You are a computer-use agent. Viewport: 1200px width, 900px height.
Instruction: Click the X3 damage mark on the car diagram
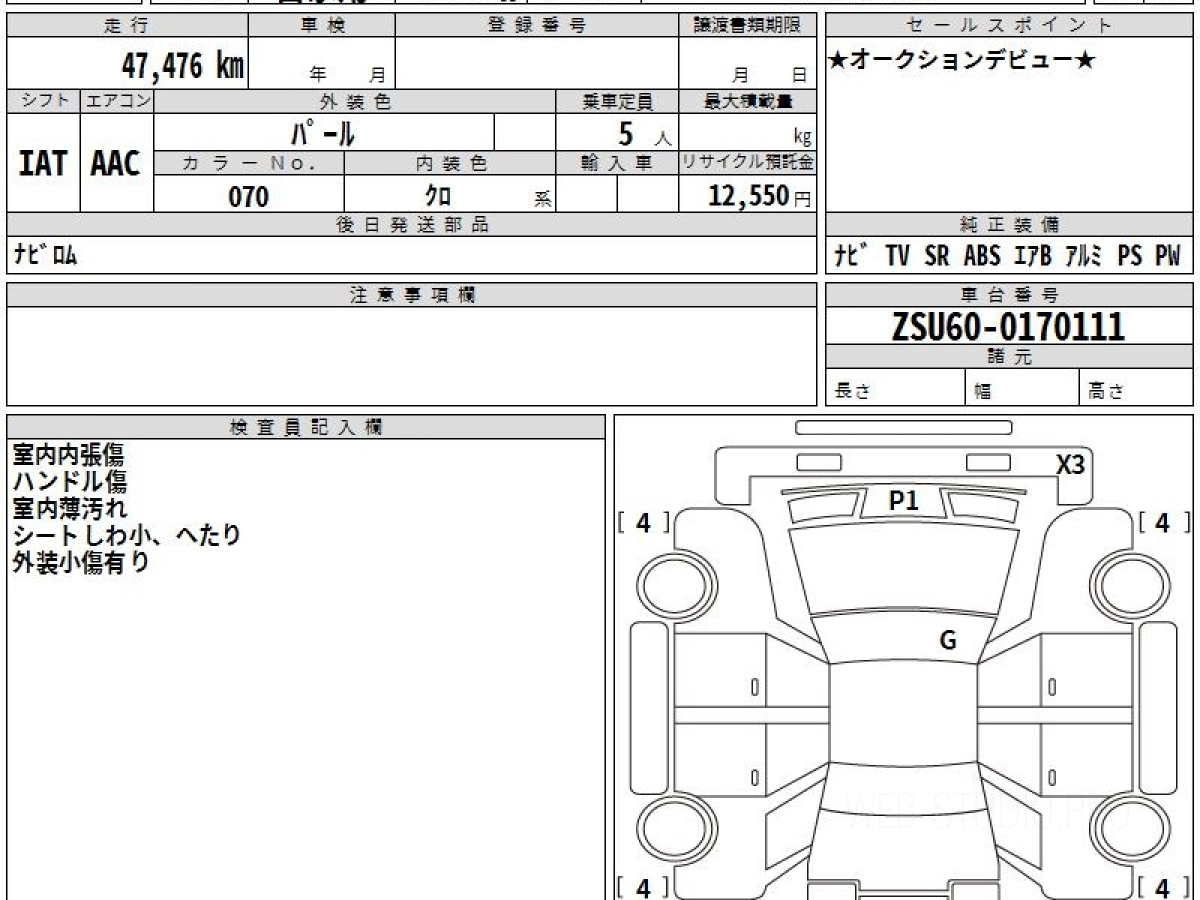pos(1071,465)
